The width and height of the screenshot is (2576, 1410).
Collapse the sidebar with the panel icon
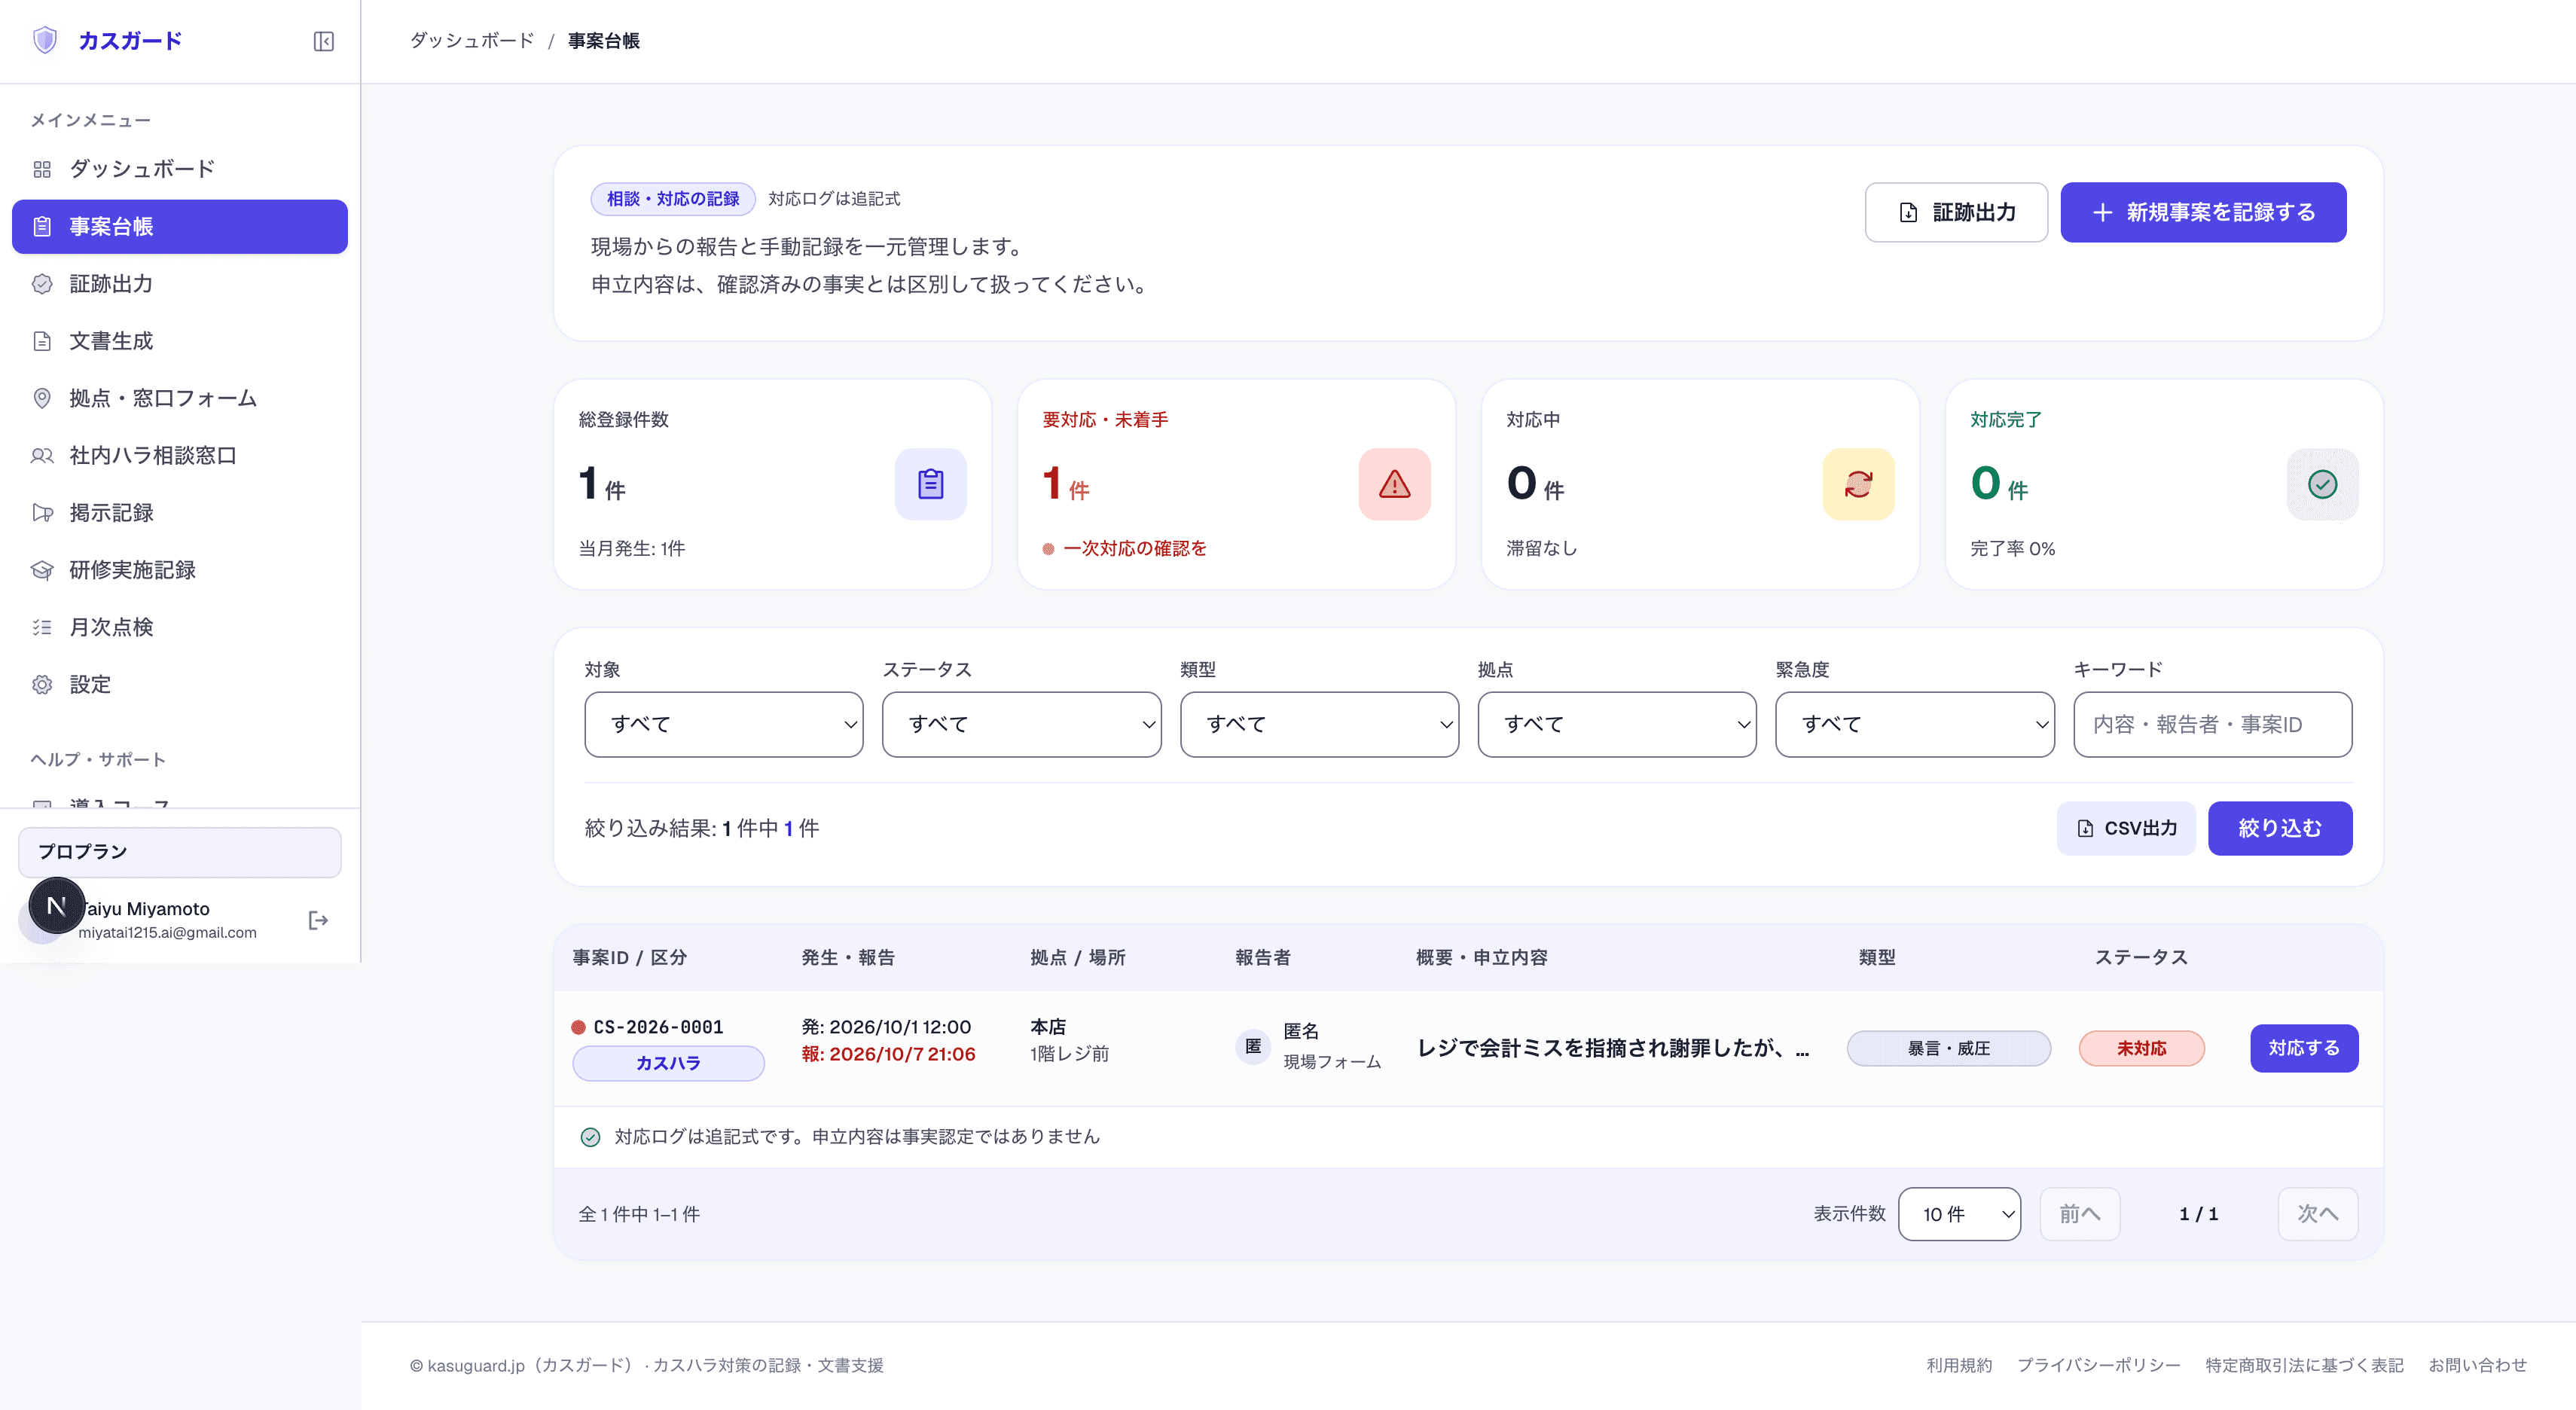pos(323,41)
